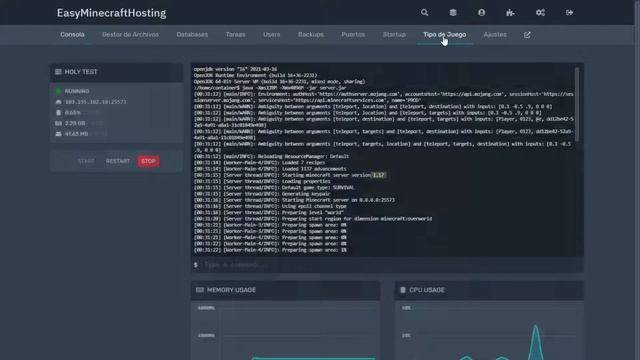
Task: Click the console command input field
Action: coord(387,265)
